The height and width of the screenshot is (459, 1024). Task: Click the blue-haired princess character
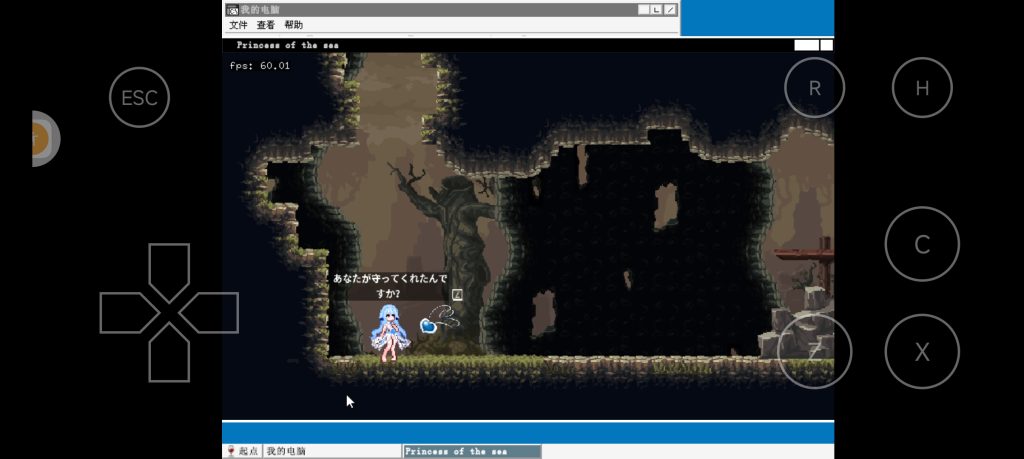[x=388, y=333]
